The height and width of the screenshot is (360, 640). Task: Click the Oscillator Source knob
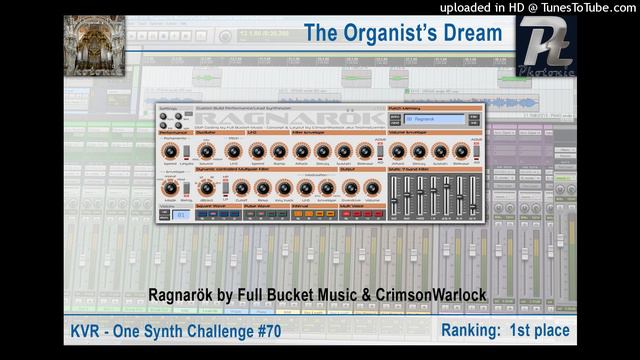(207, 151)
